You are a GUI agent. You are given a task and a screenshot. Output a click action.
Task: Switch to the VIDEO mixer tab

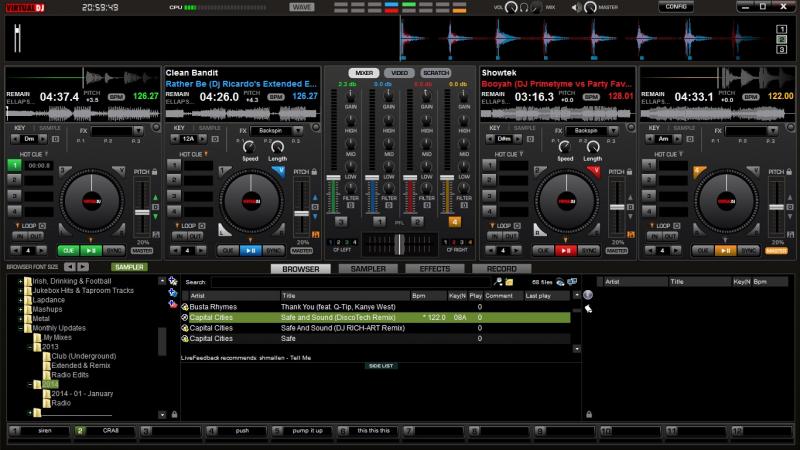[x=399, y=73]
